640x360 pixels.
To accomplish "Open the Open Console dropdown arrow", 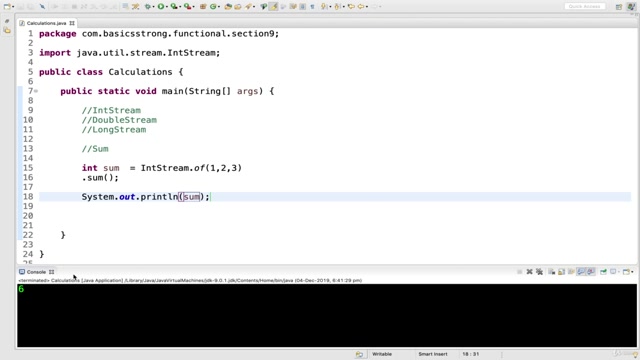I will tap(632, 272).
